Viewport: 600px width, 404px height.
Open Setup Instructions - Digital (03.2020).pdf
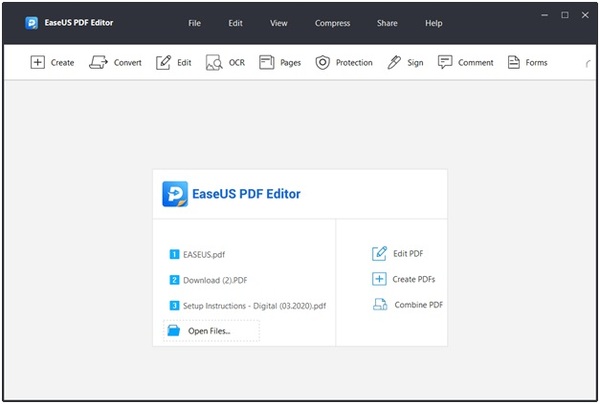tap(254, 306)
